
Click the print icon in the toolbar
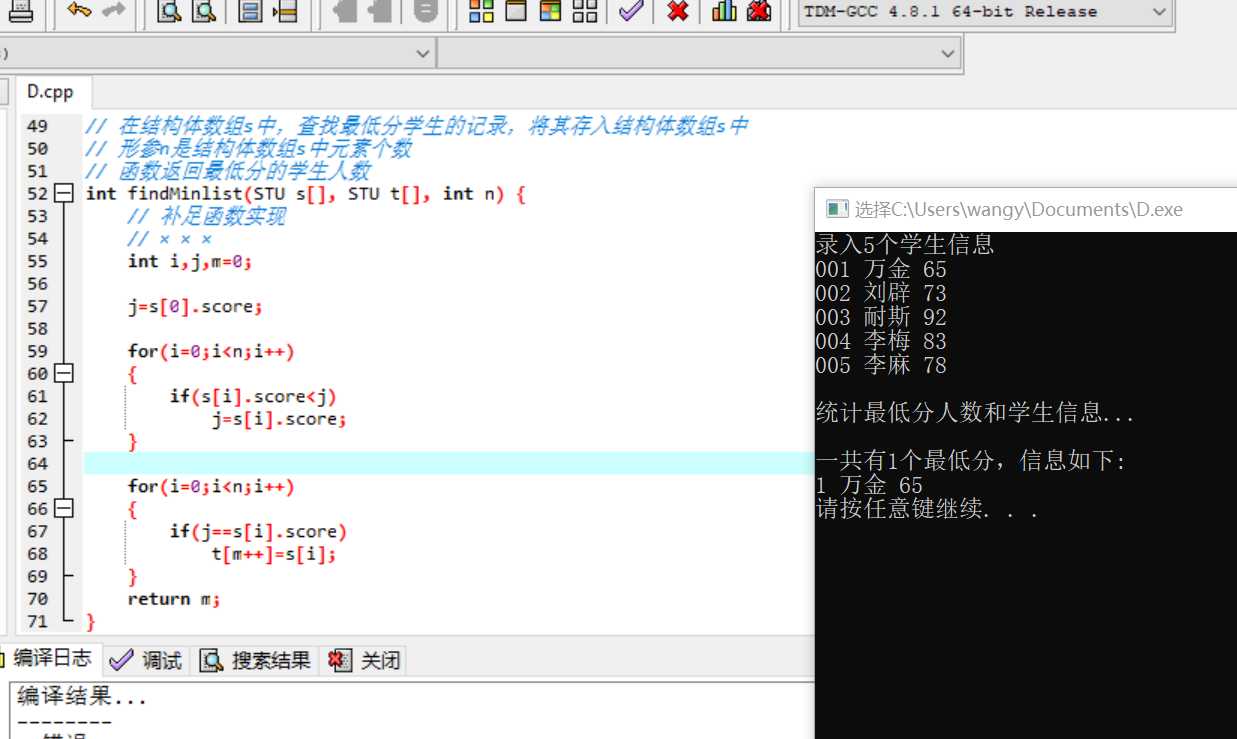[x=21, y=11]
